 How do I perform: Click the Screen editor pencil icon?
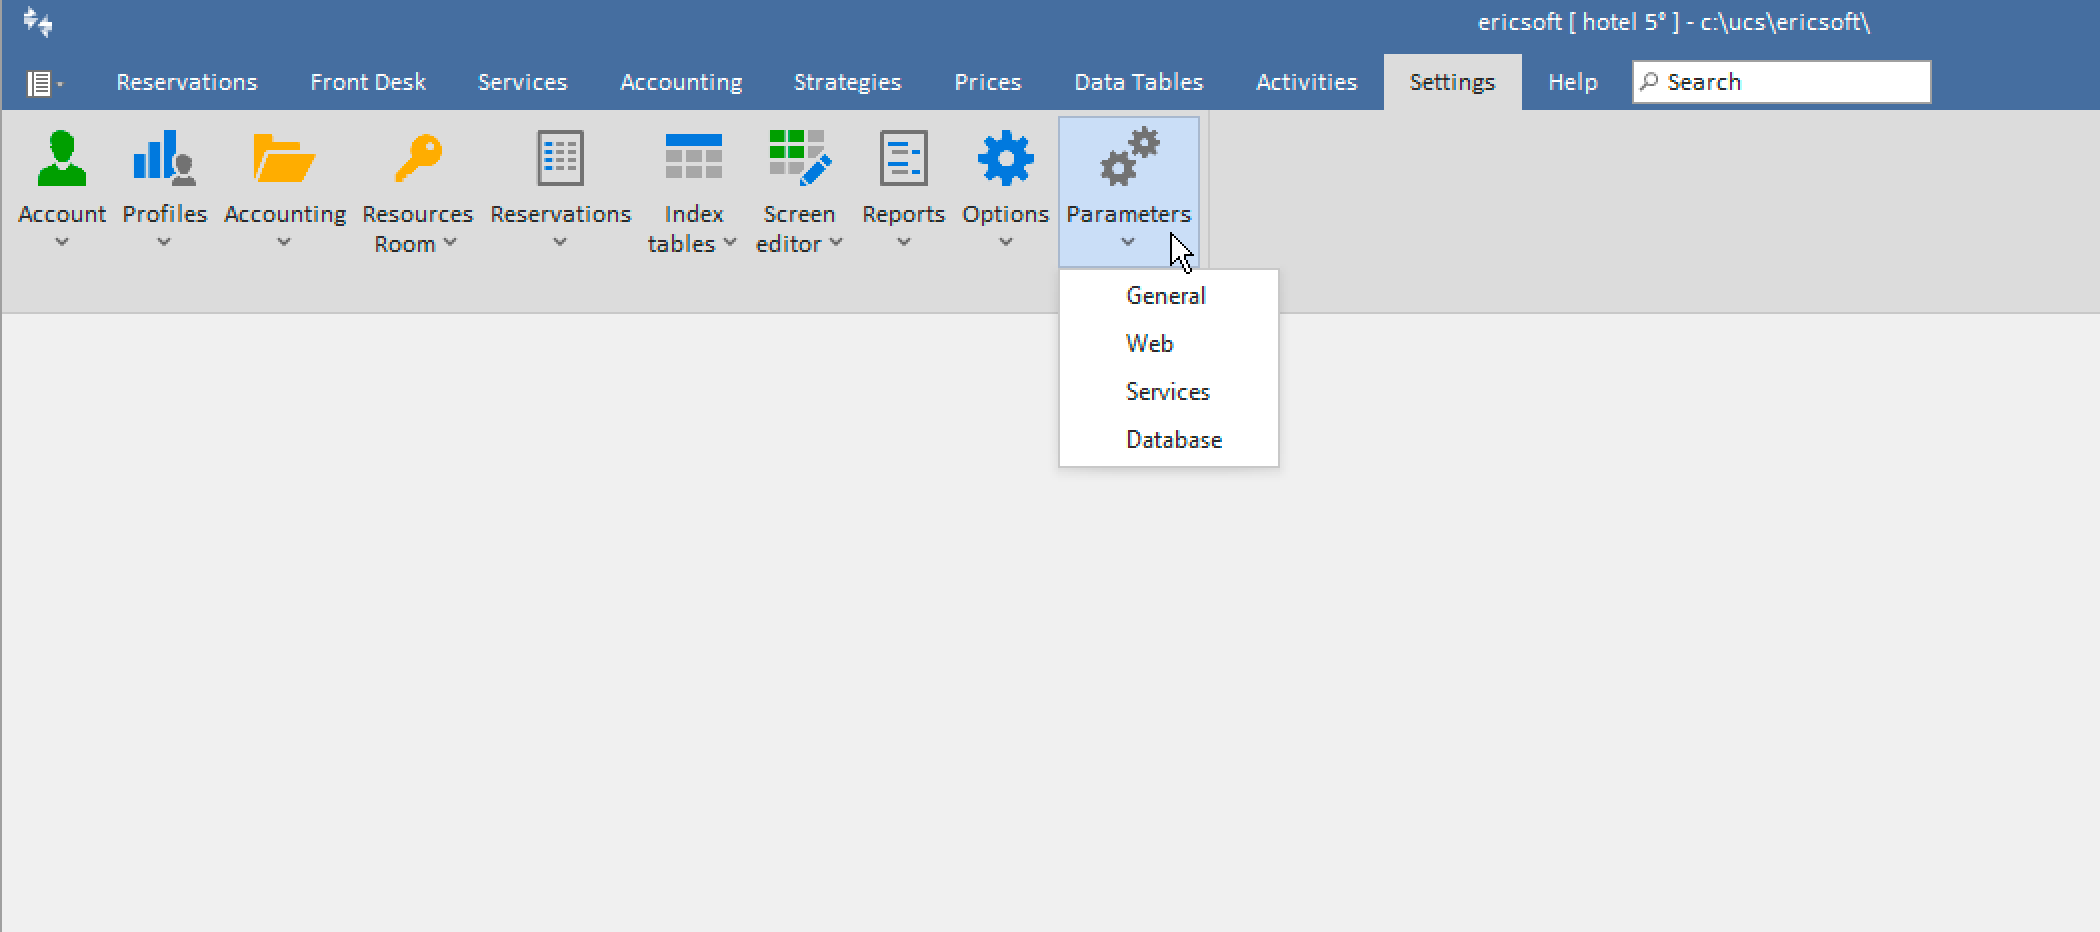click(x=799, y=158)
